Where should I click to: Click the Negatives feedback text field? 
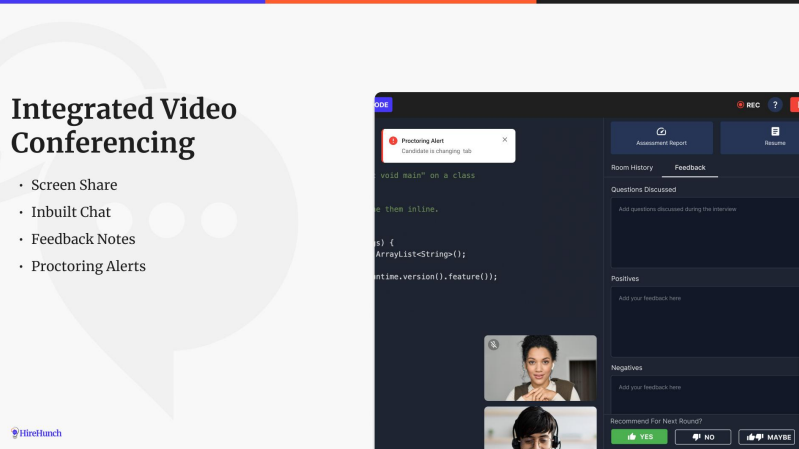click(705, 395)
